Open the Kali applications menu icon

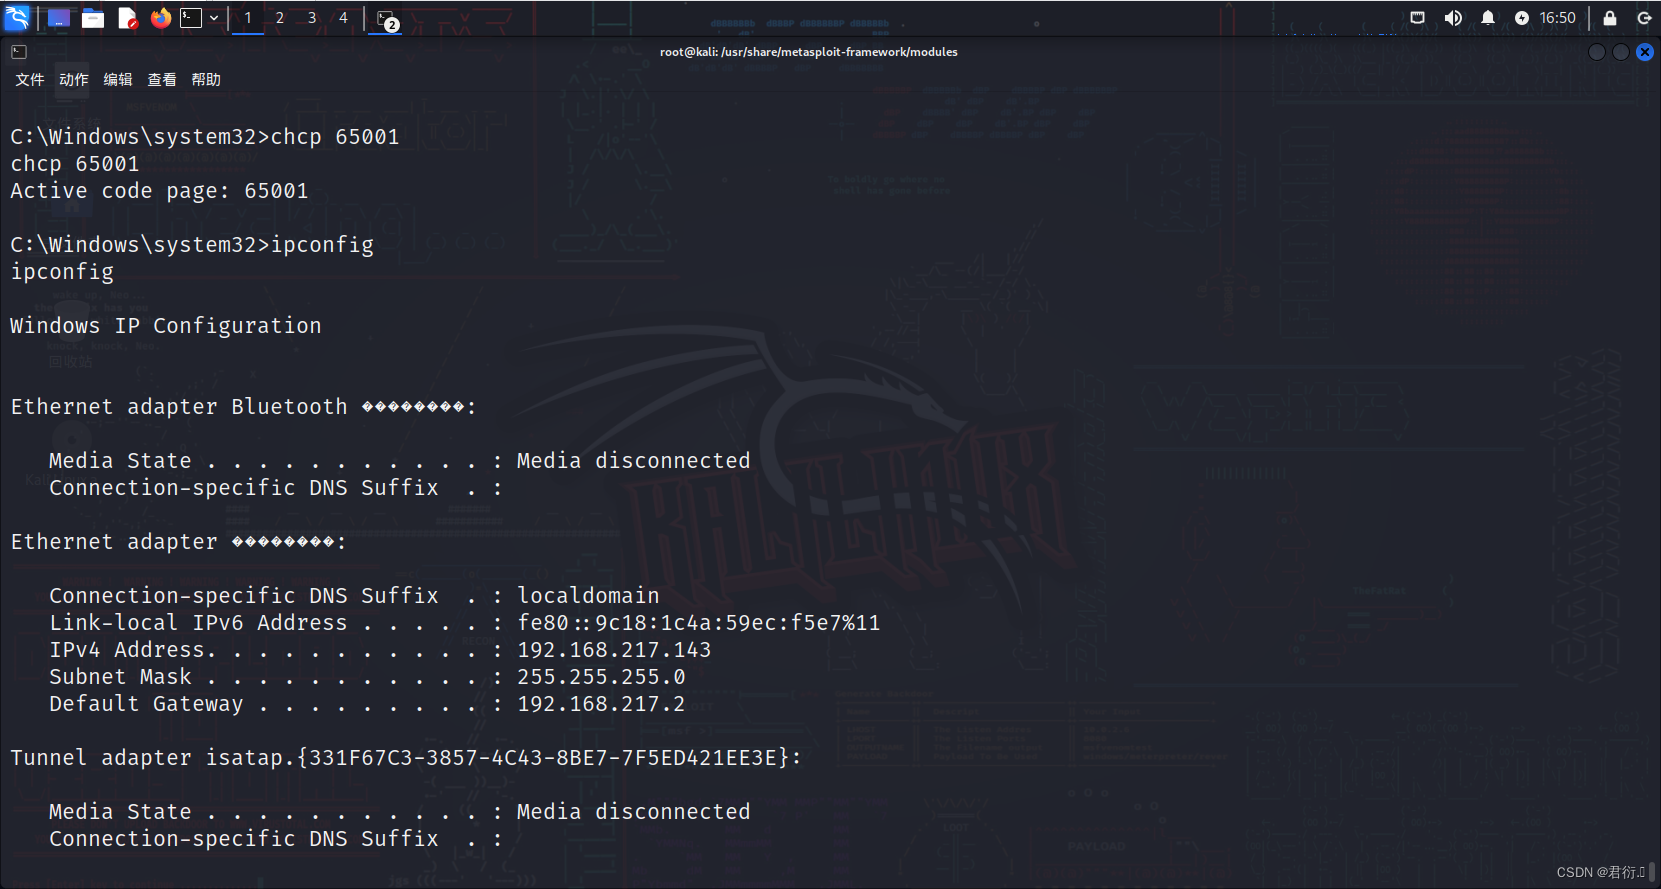[x=18, y=18]
